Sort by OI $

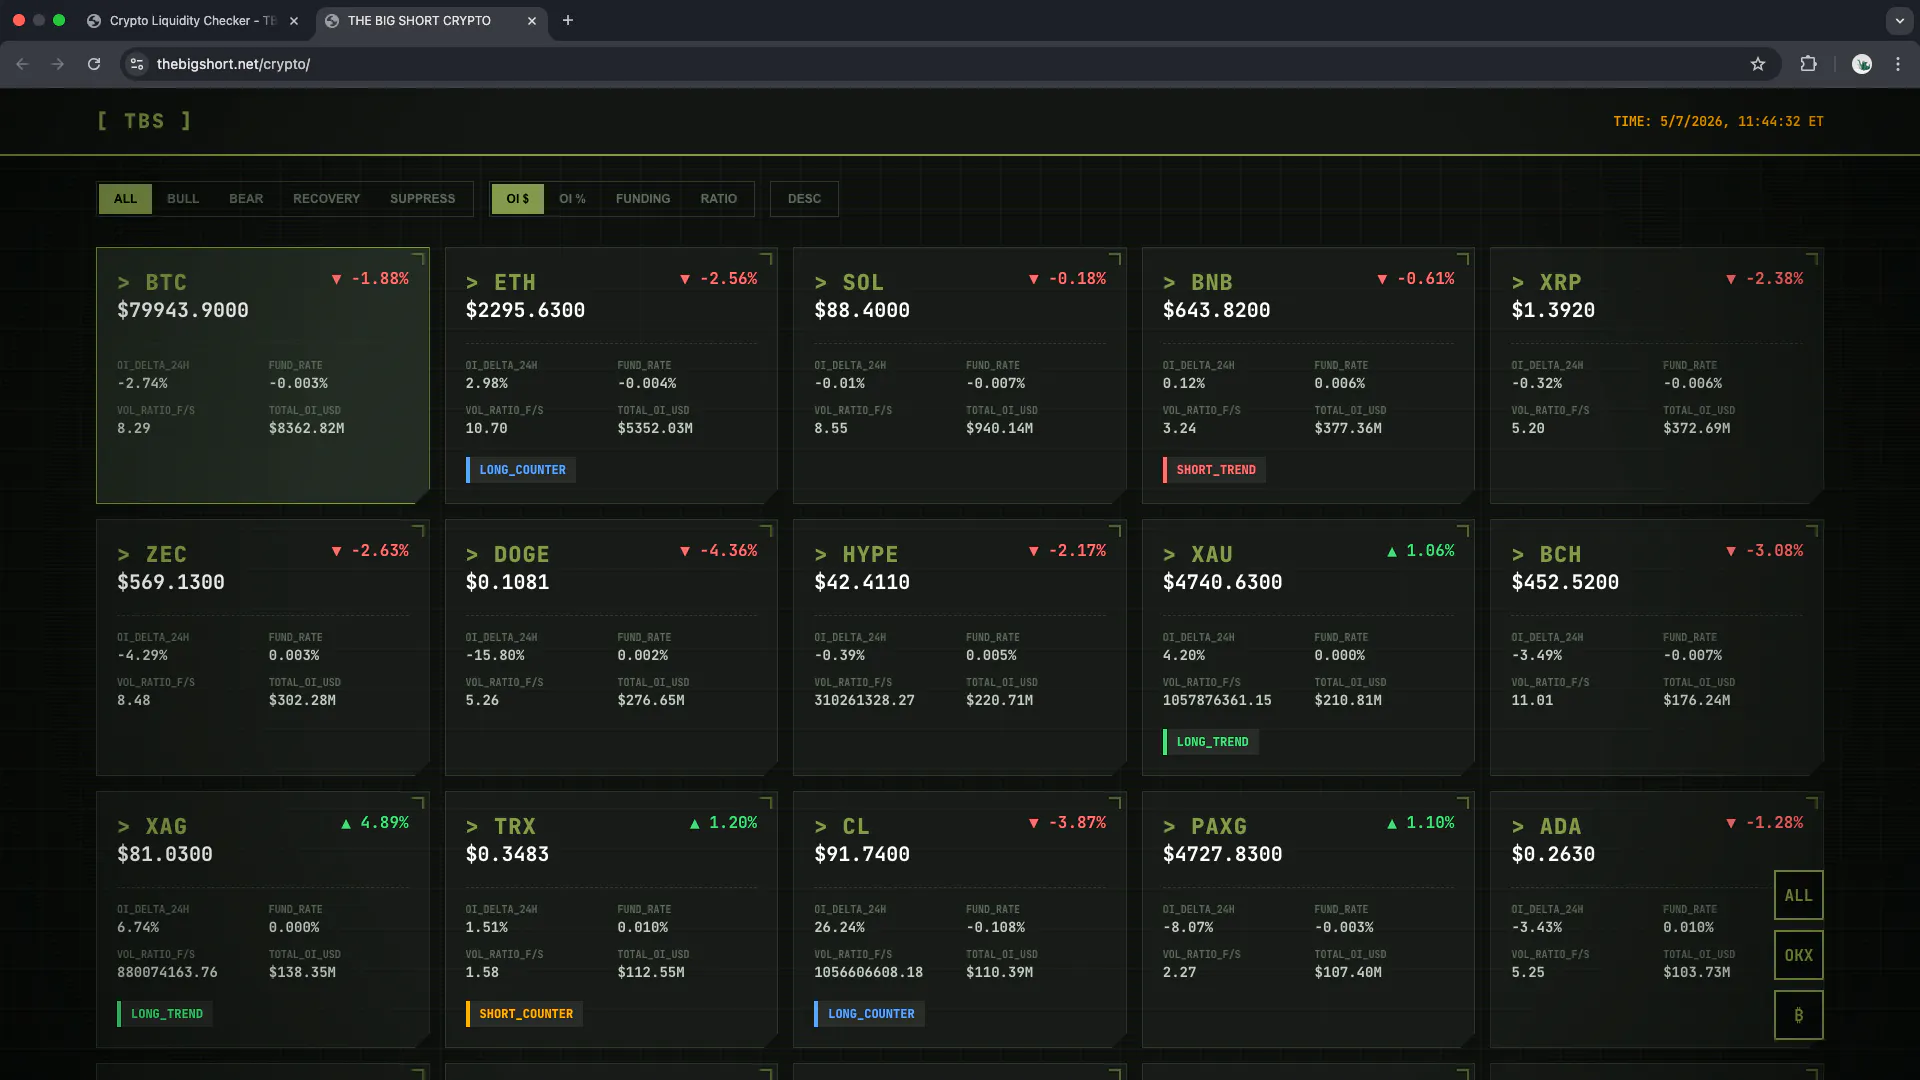[x=517, y=199]
